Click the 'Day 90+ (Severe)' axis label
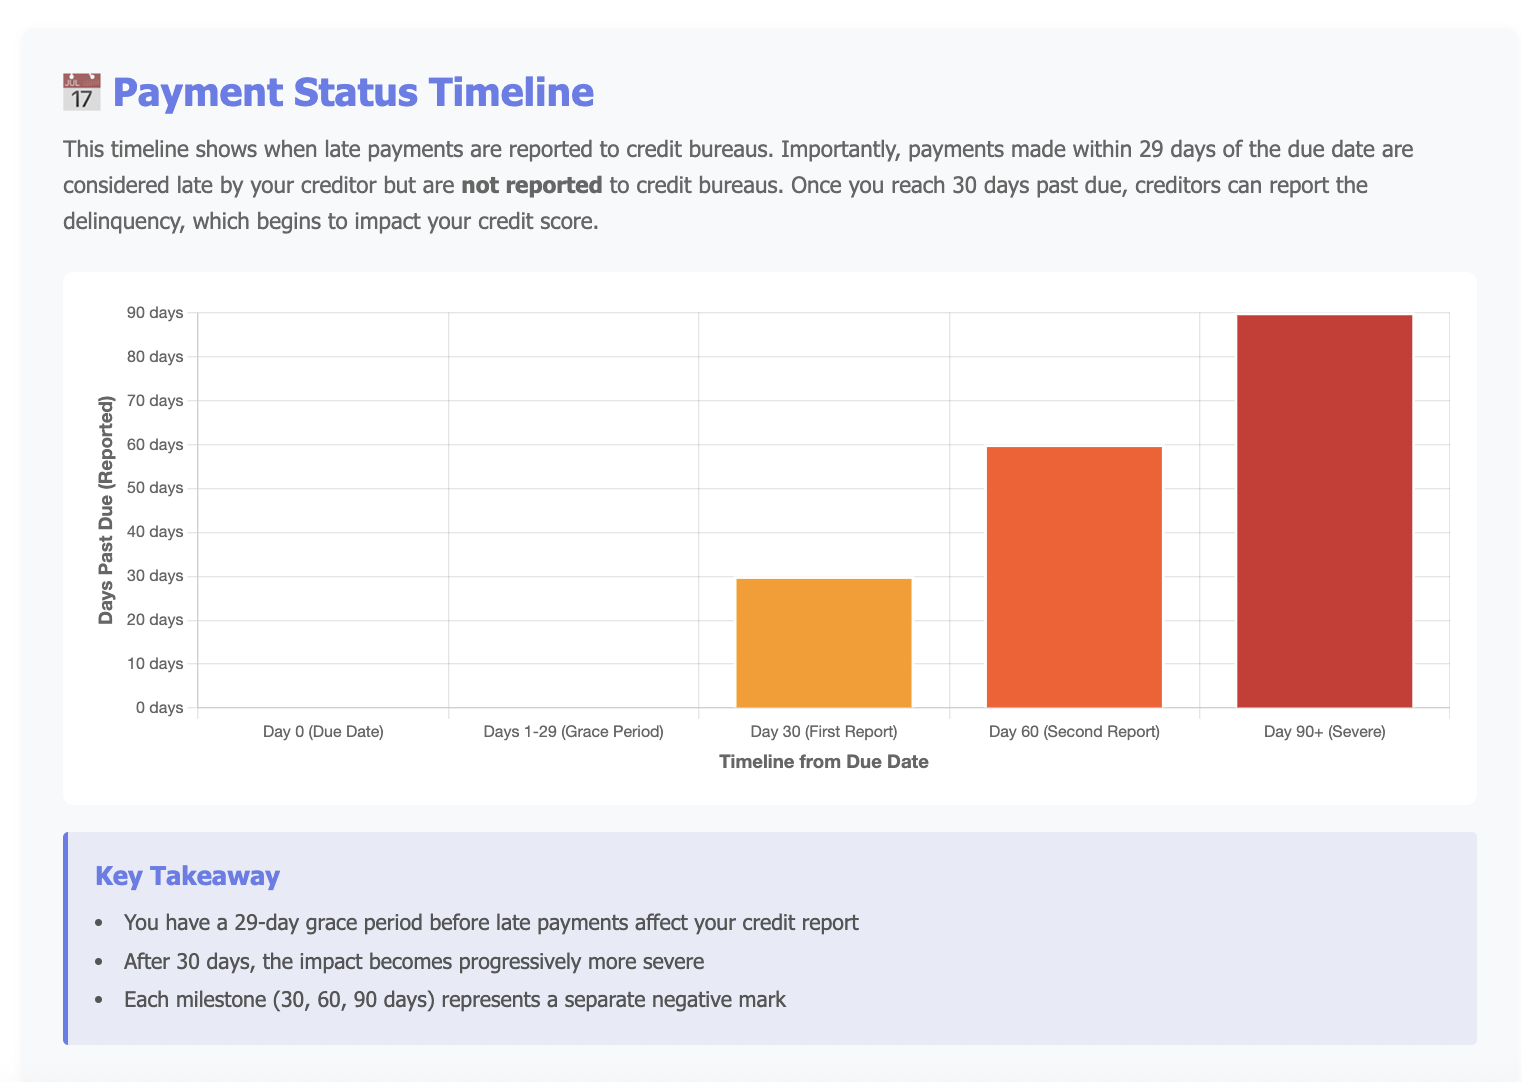 1324,732
